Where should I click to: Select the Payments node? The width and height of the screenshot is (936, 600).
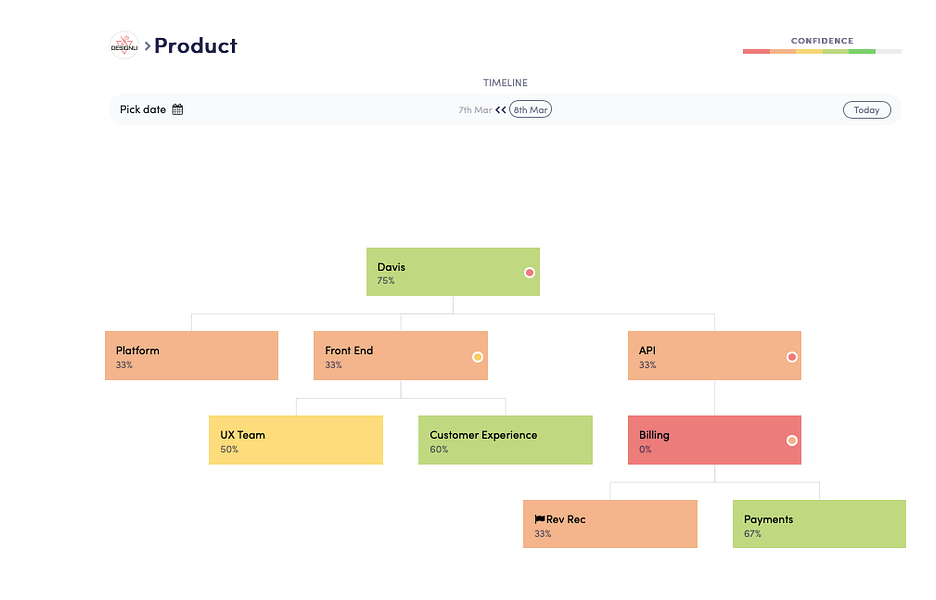[820, 524]
